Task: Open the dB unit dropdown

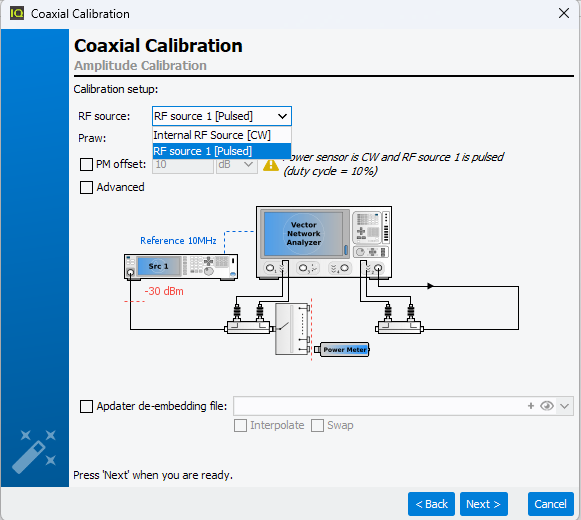Action: coord(237,164)
